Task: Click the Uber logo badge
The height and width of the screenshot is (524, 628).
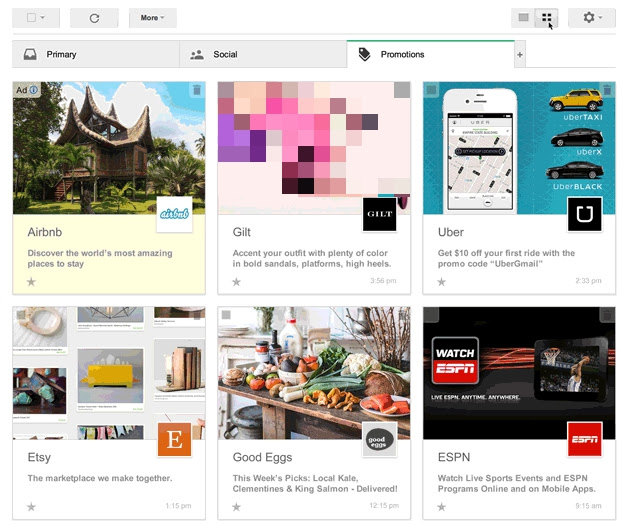Action: click(x=585, y=214)
